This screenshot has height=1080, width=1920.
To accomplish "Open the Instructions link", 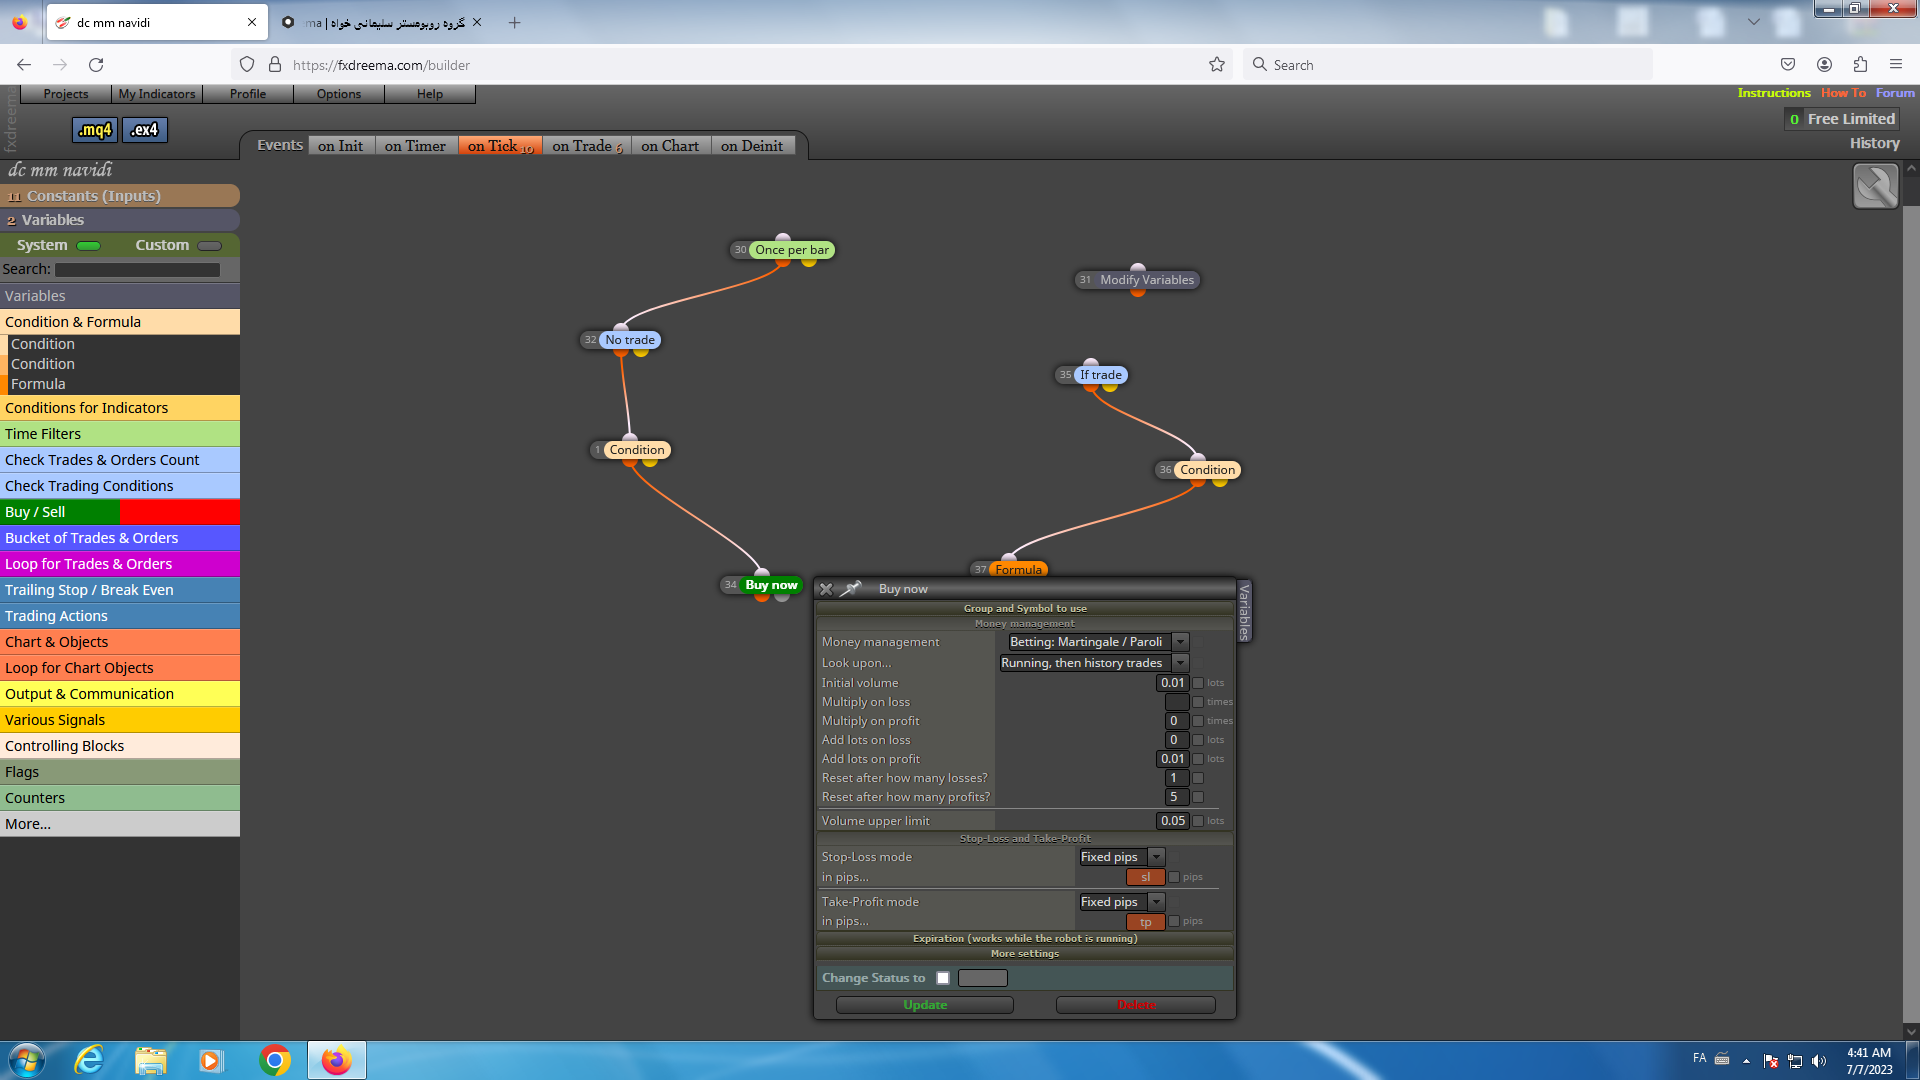I will click(1774, 93).
